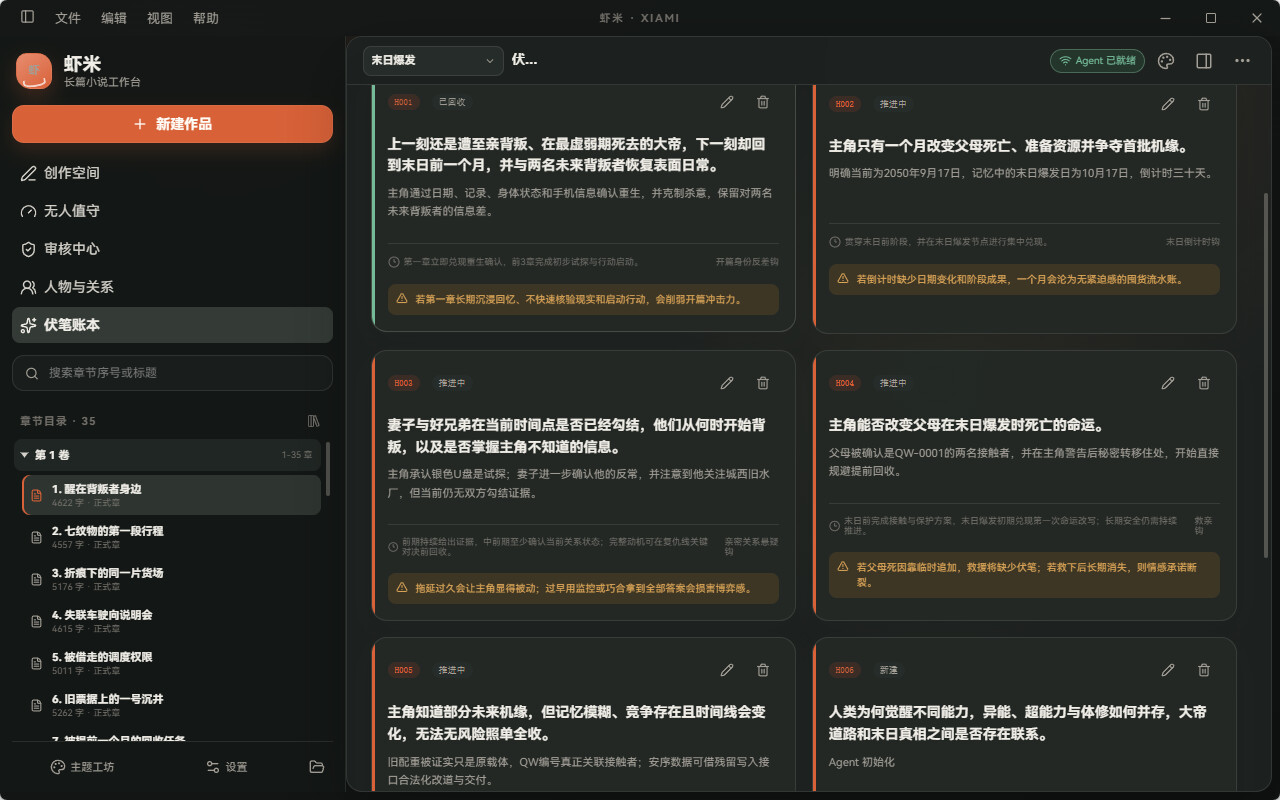Click the 开篇身份反差钩 label
The width and height of the screenshot is (1280, 800).
coord(747,262)
